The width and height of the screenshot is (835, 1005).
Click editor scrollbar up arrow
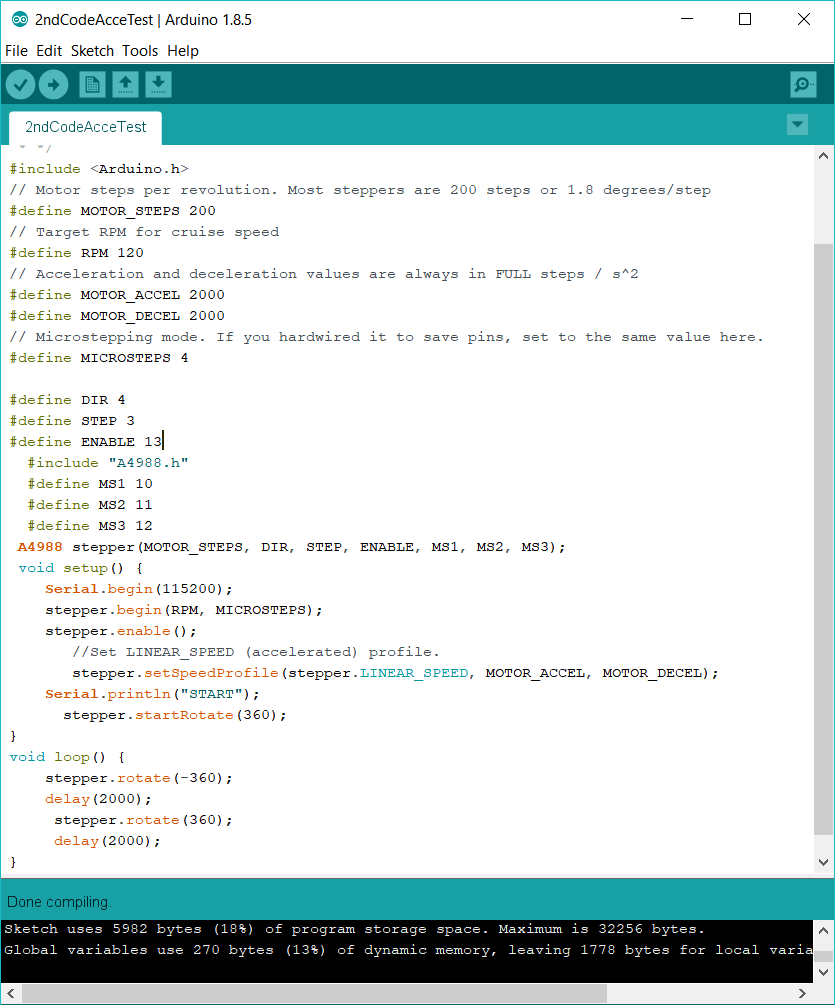point(824,156)
